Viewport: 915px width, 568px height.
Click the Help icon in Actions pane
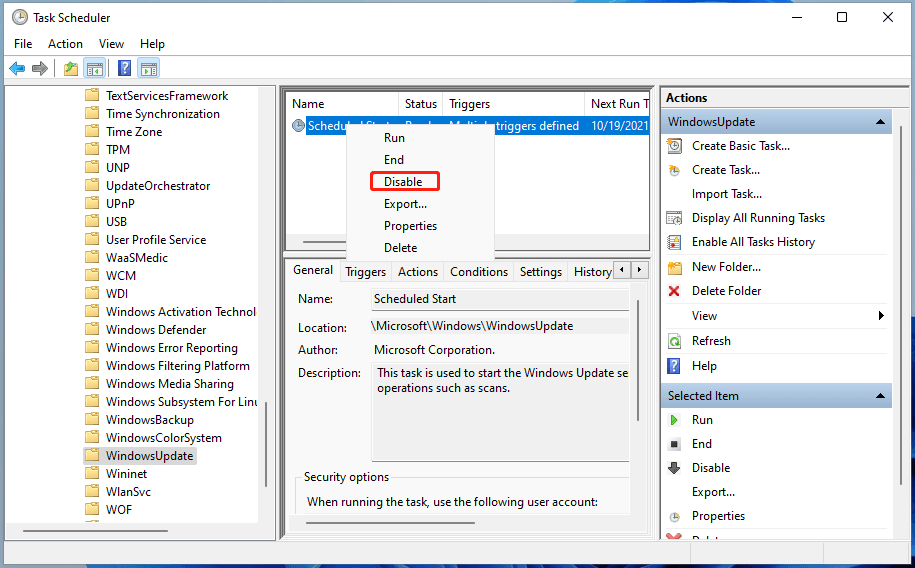click(x=674, y=366)
